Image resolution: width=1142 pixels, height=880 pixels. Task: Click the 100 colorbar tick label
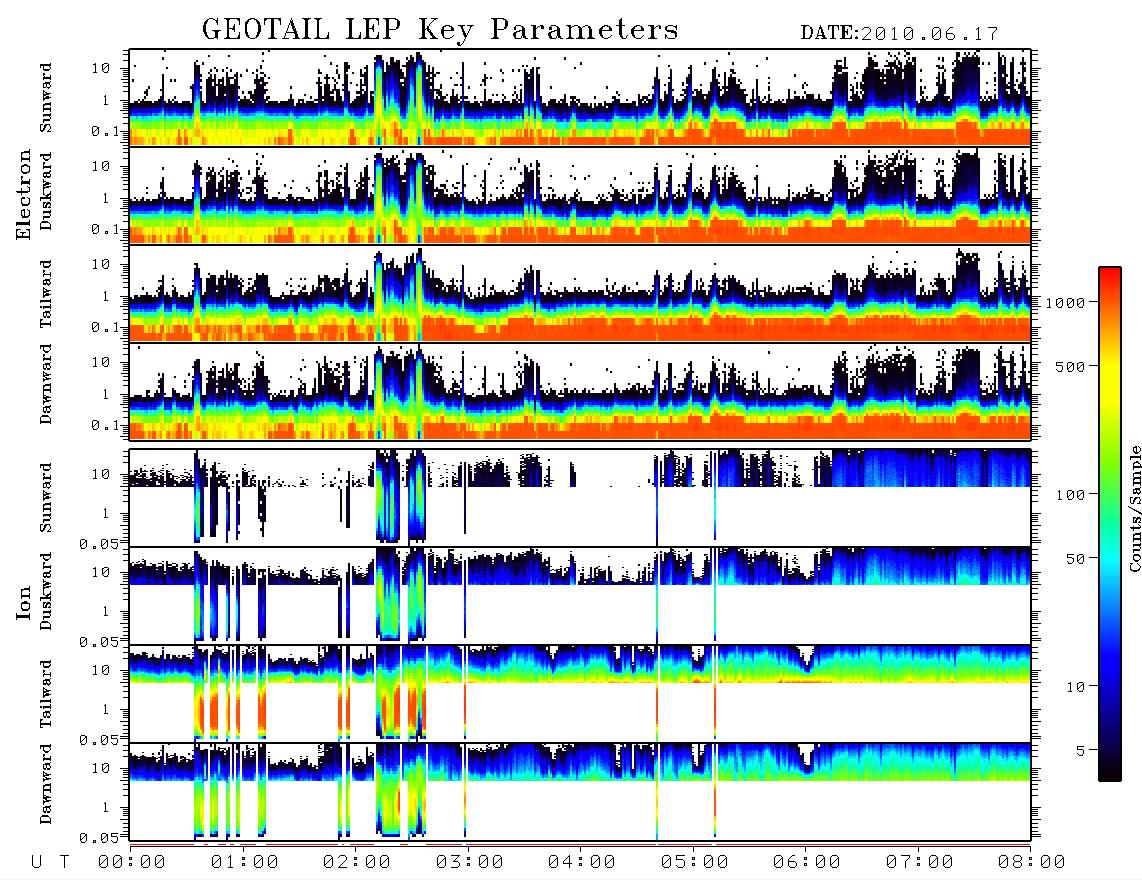[1070, 495]
